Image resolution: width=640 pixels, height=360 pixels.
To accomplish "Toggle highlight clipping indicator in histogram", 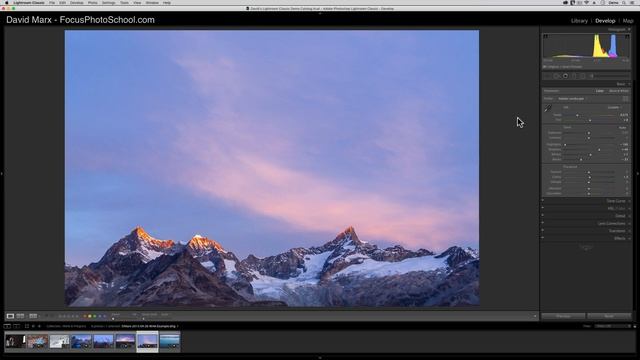I will [x=627, y=36].
